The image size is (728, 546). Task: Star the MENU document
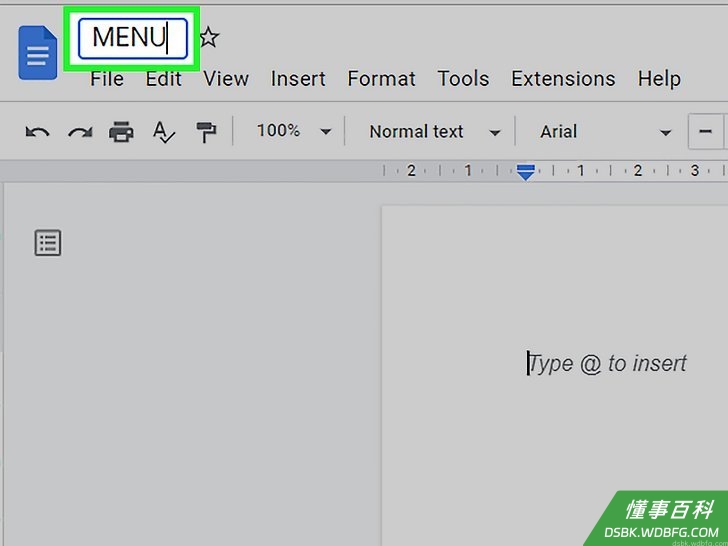pos(209,38)
